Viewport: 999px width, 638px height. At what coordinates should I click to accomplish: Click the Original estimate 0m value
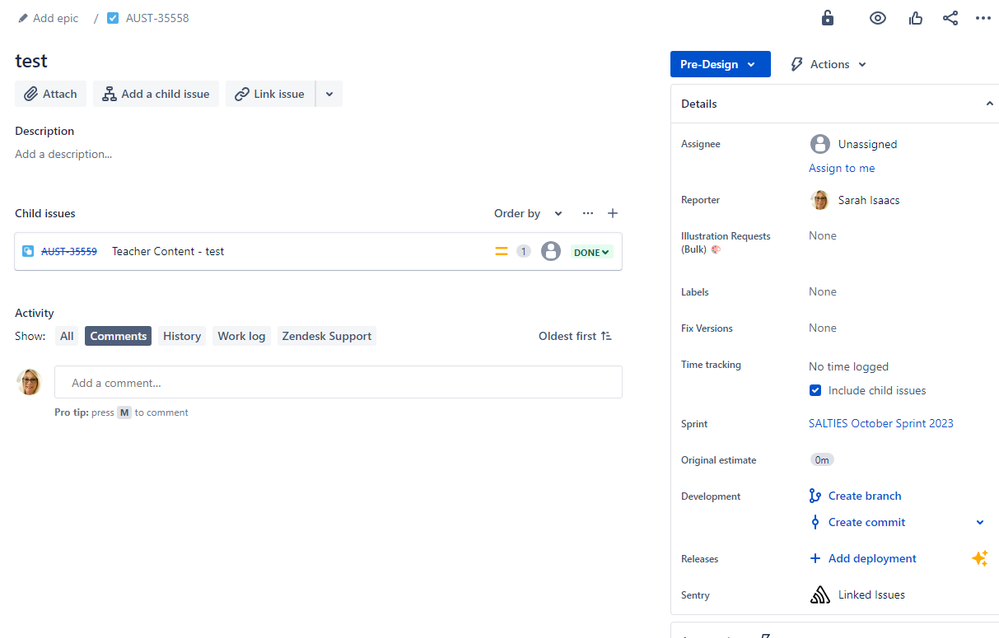[x=822, y=460]
